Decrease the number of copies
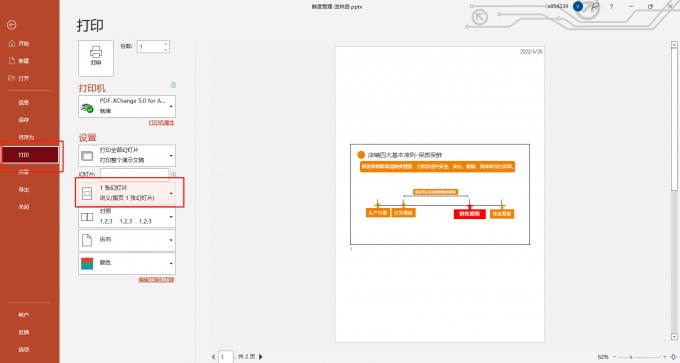 166,50
